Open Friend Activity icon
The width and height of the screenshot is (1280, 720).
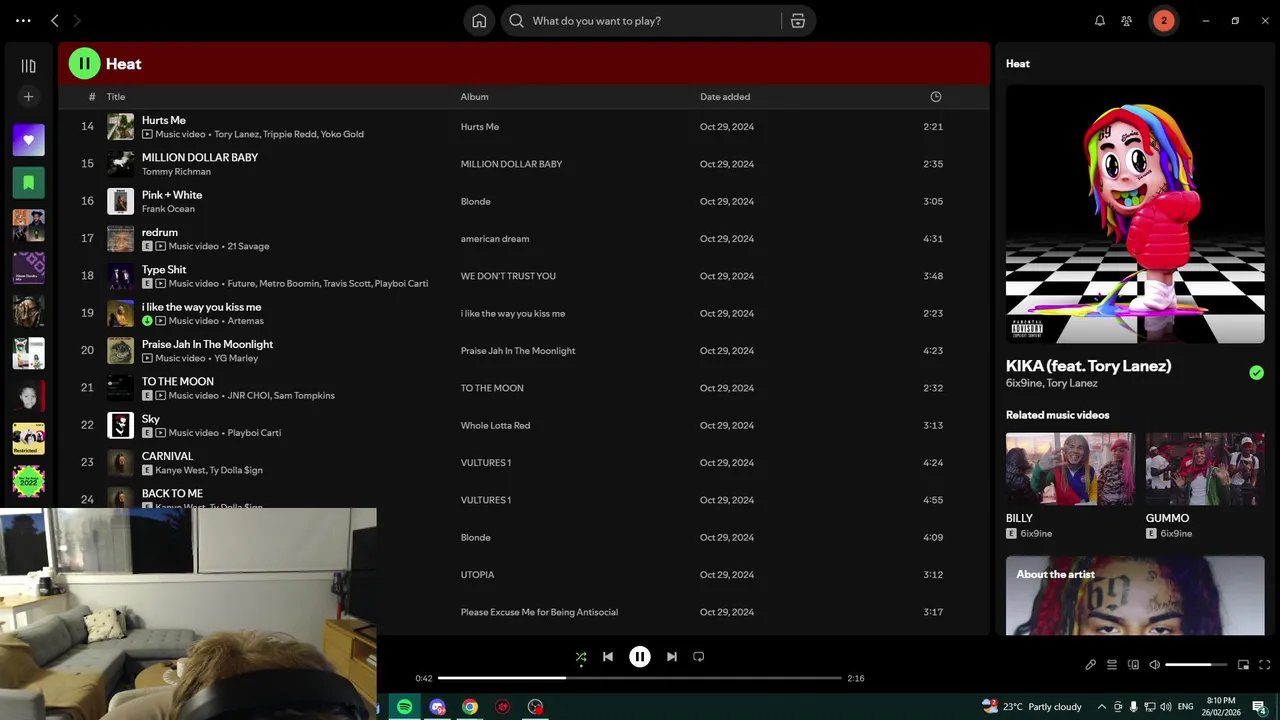(x=1127, y=21)
